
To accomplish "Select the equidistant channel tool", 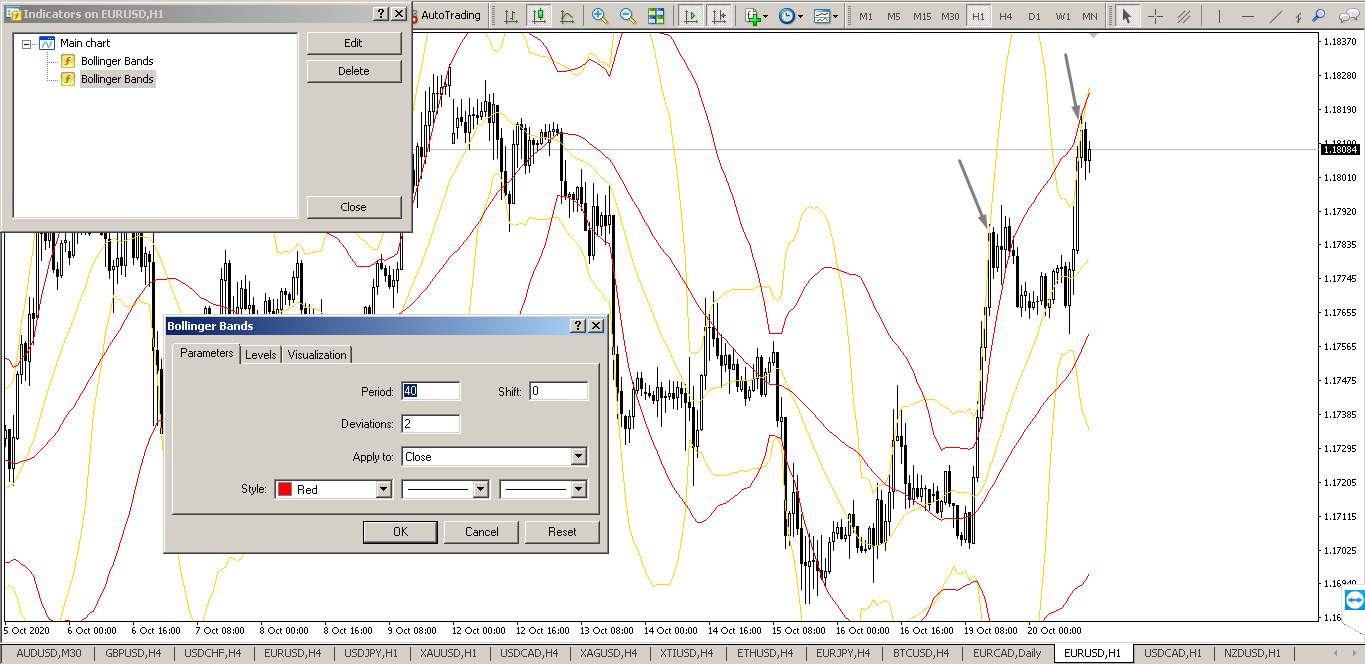I will tap(1184, 15).
